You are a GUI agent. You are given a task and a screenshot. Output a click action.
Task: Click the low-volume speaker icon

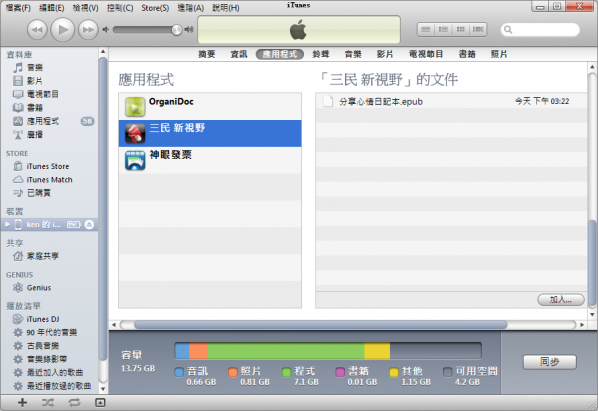click(106, 30)
